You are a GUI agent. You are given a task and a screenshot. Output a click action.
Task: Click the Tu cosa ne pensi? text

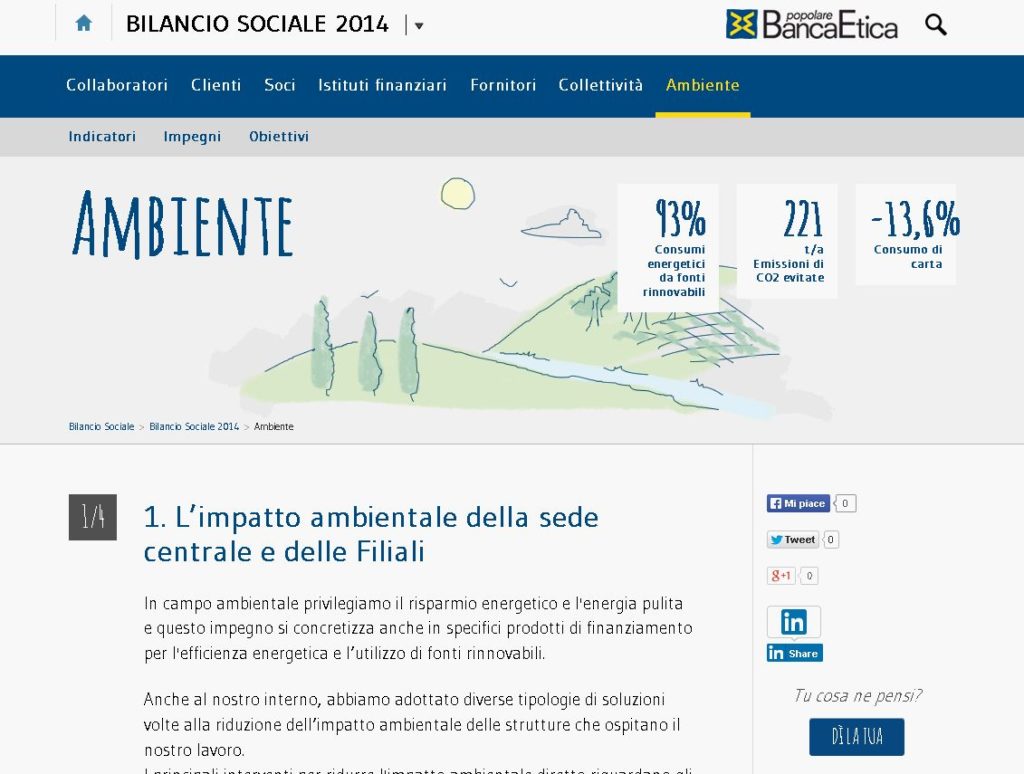coord(857,696)
